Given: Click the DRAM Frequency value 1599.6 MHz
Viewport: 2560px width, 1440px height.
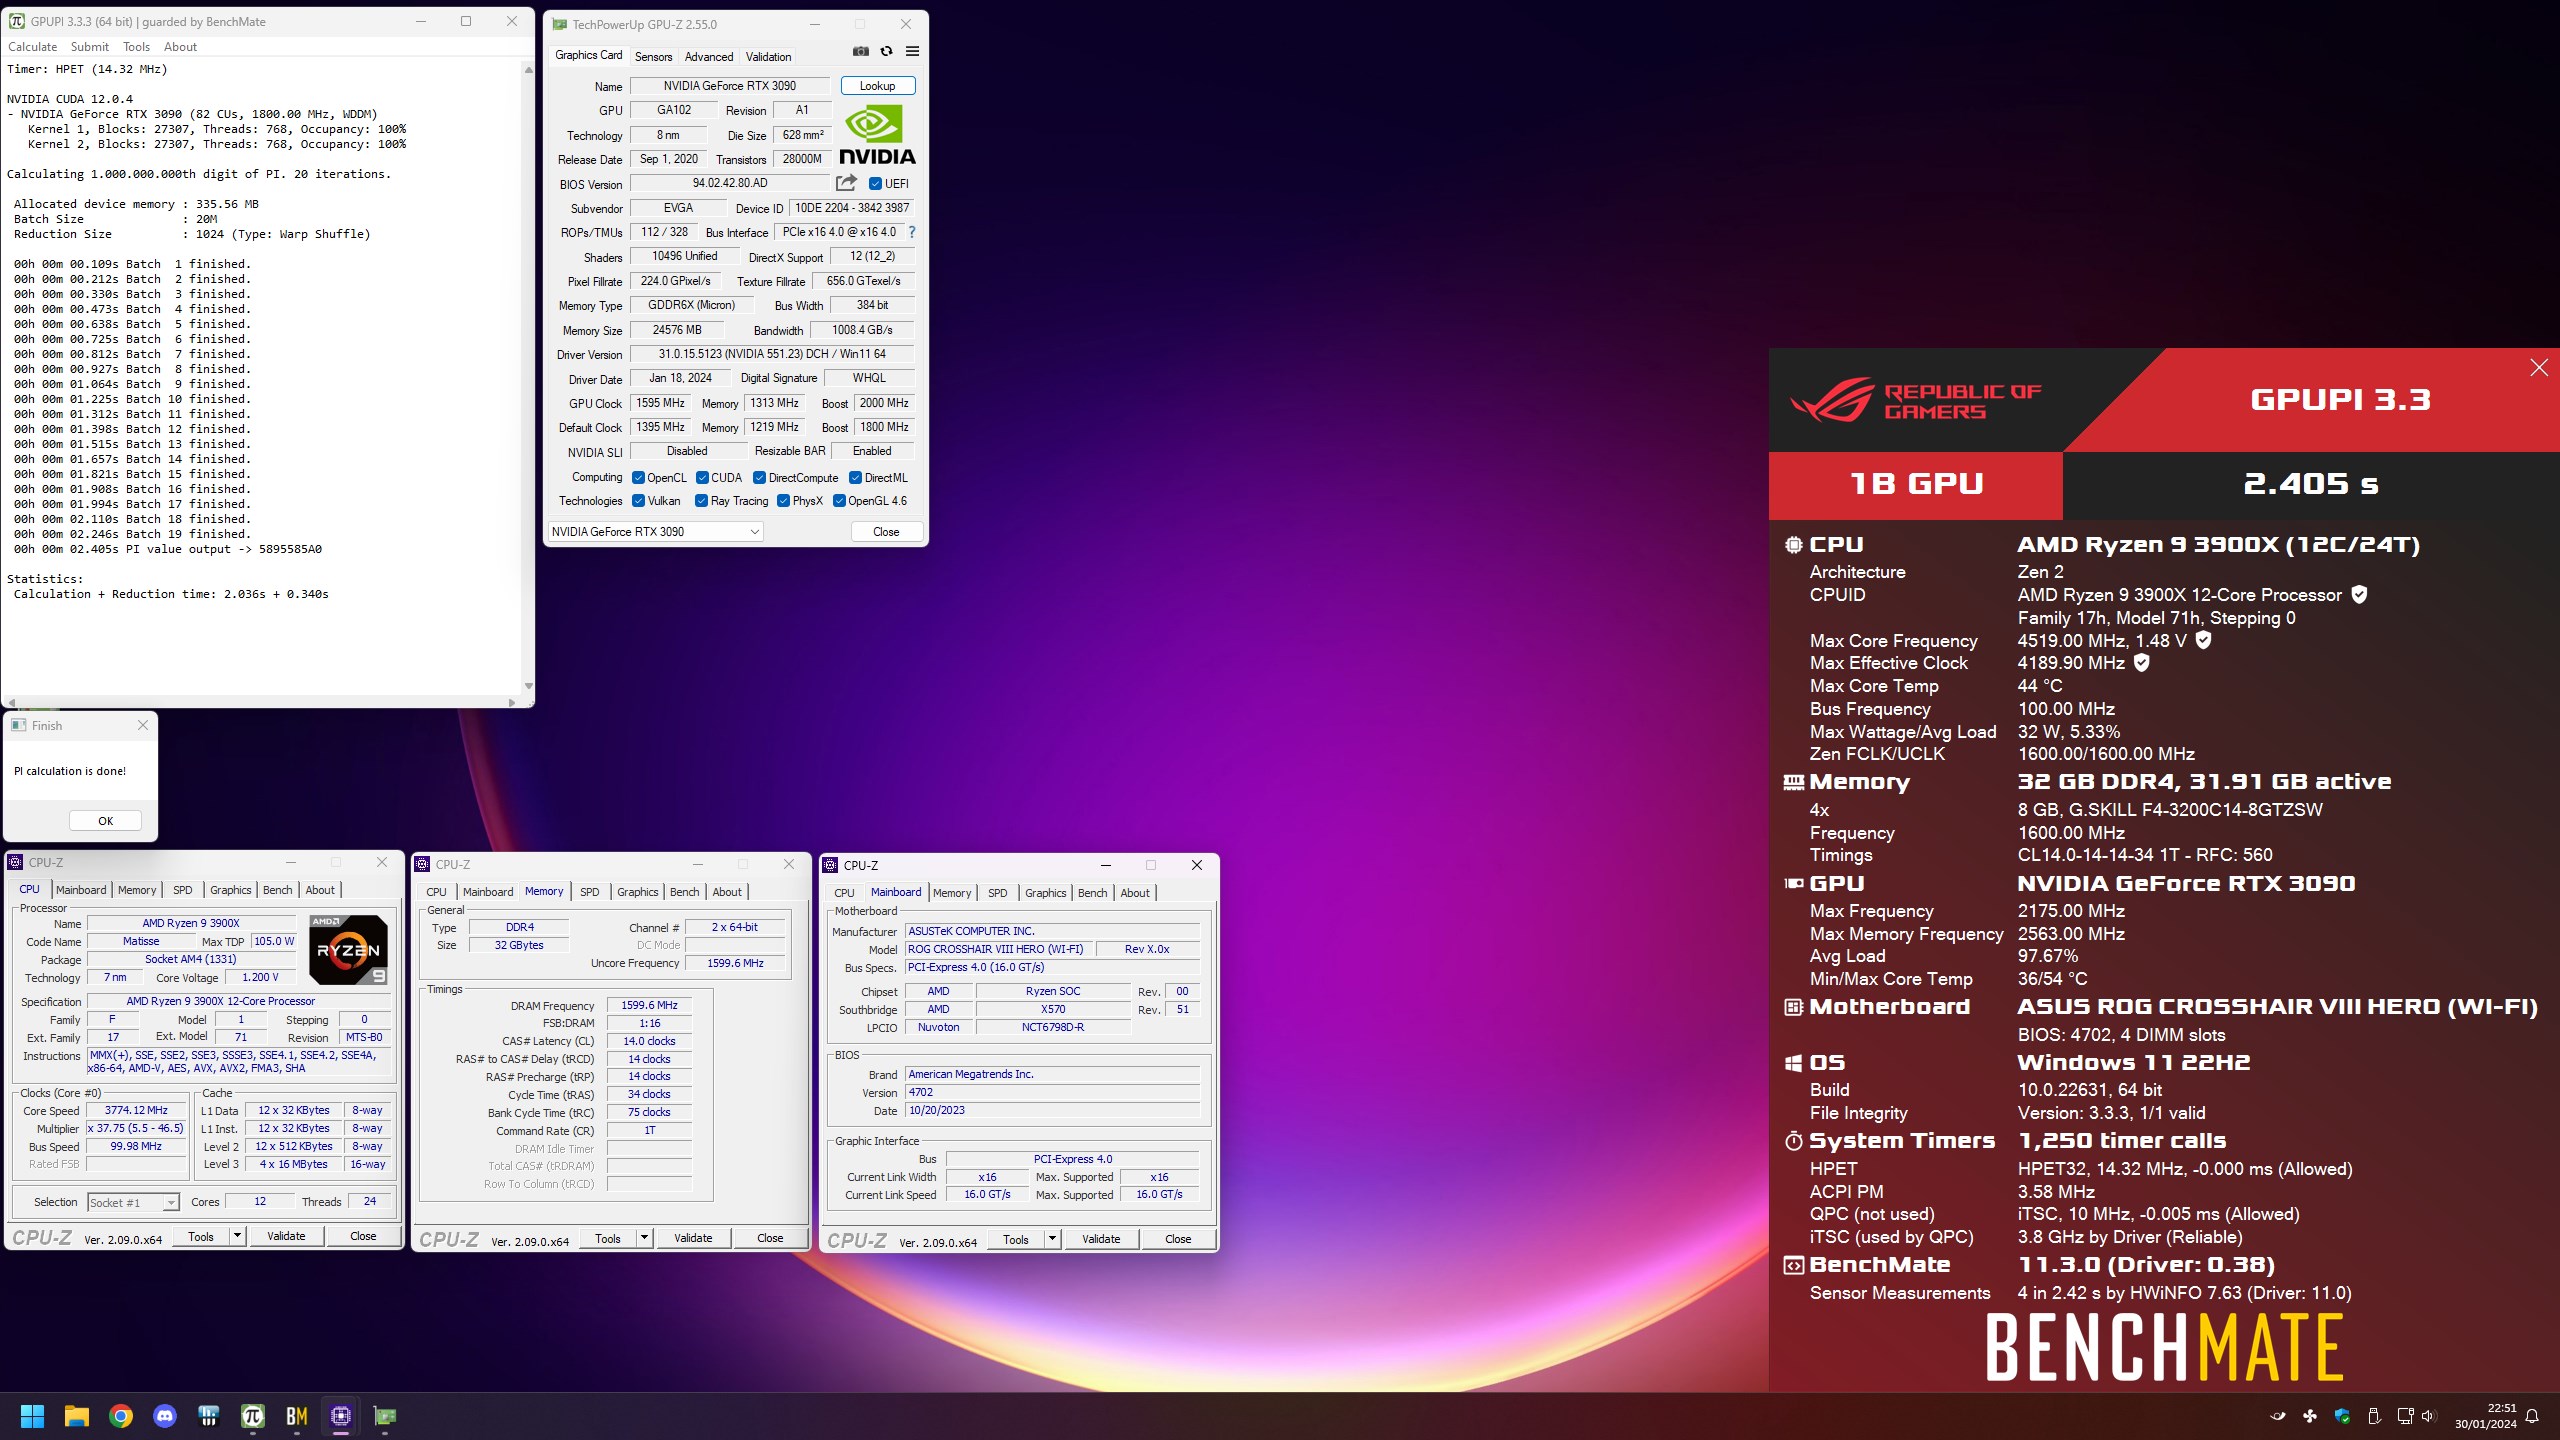Looking at the screenshot, I should [649, 1005].
